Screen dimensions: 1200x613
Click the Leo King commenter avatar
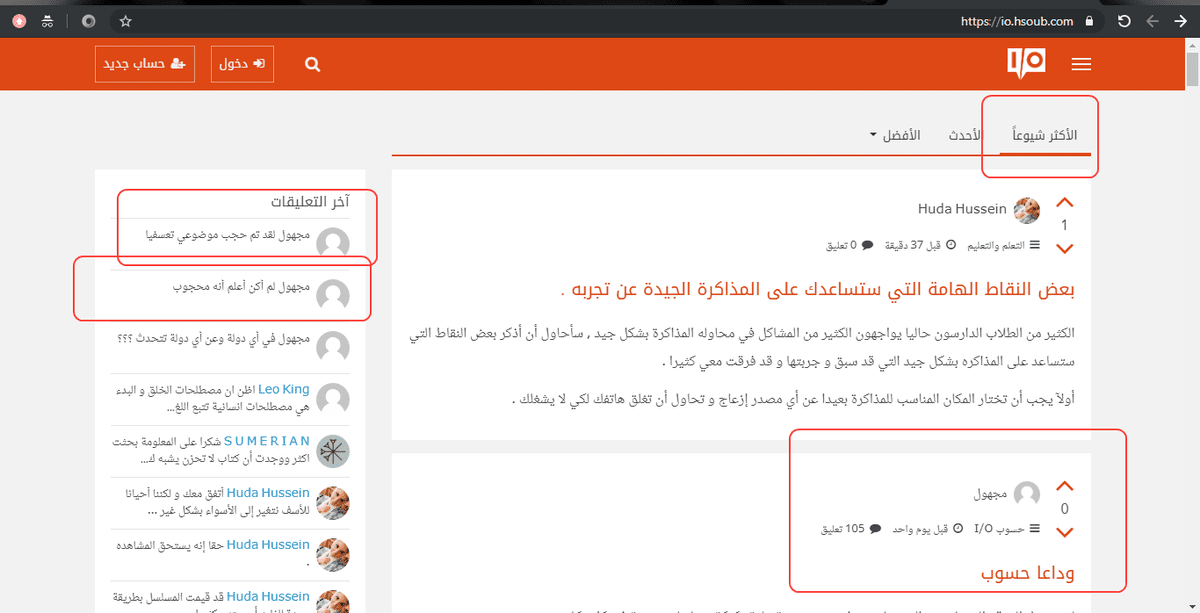pyautogui.click(x=333, y=399)
